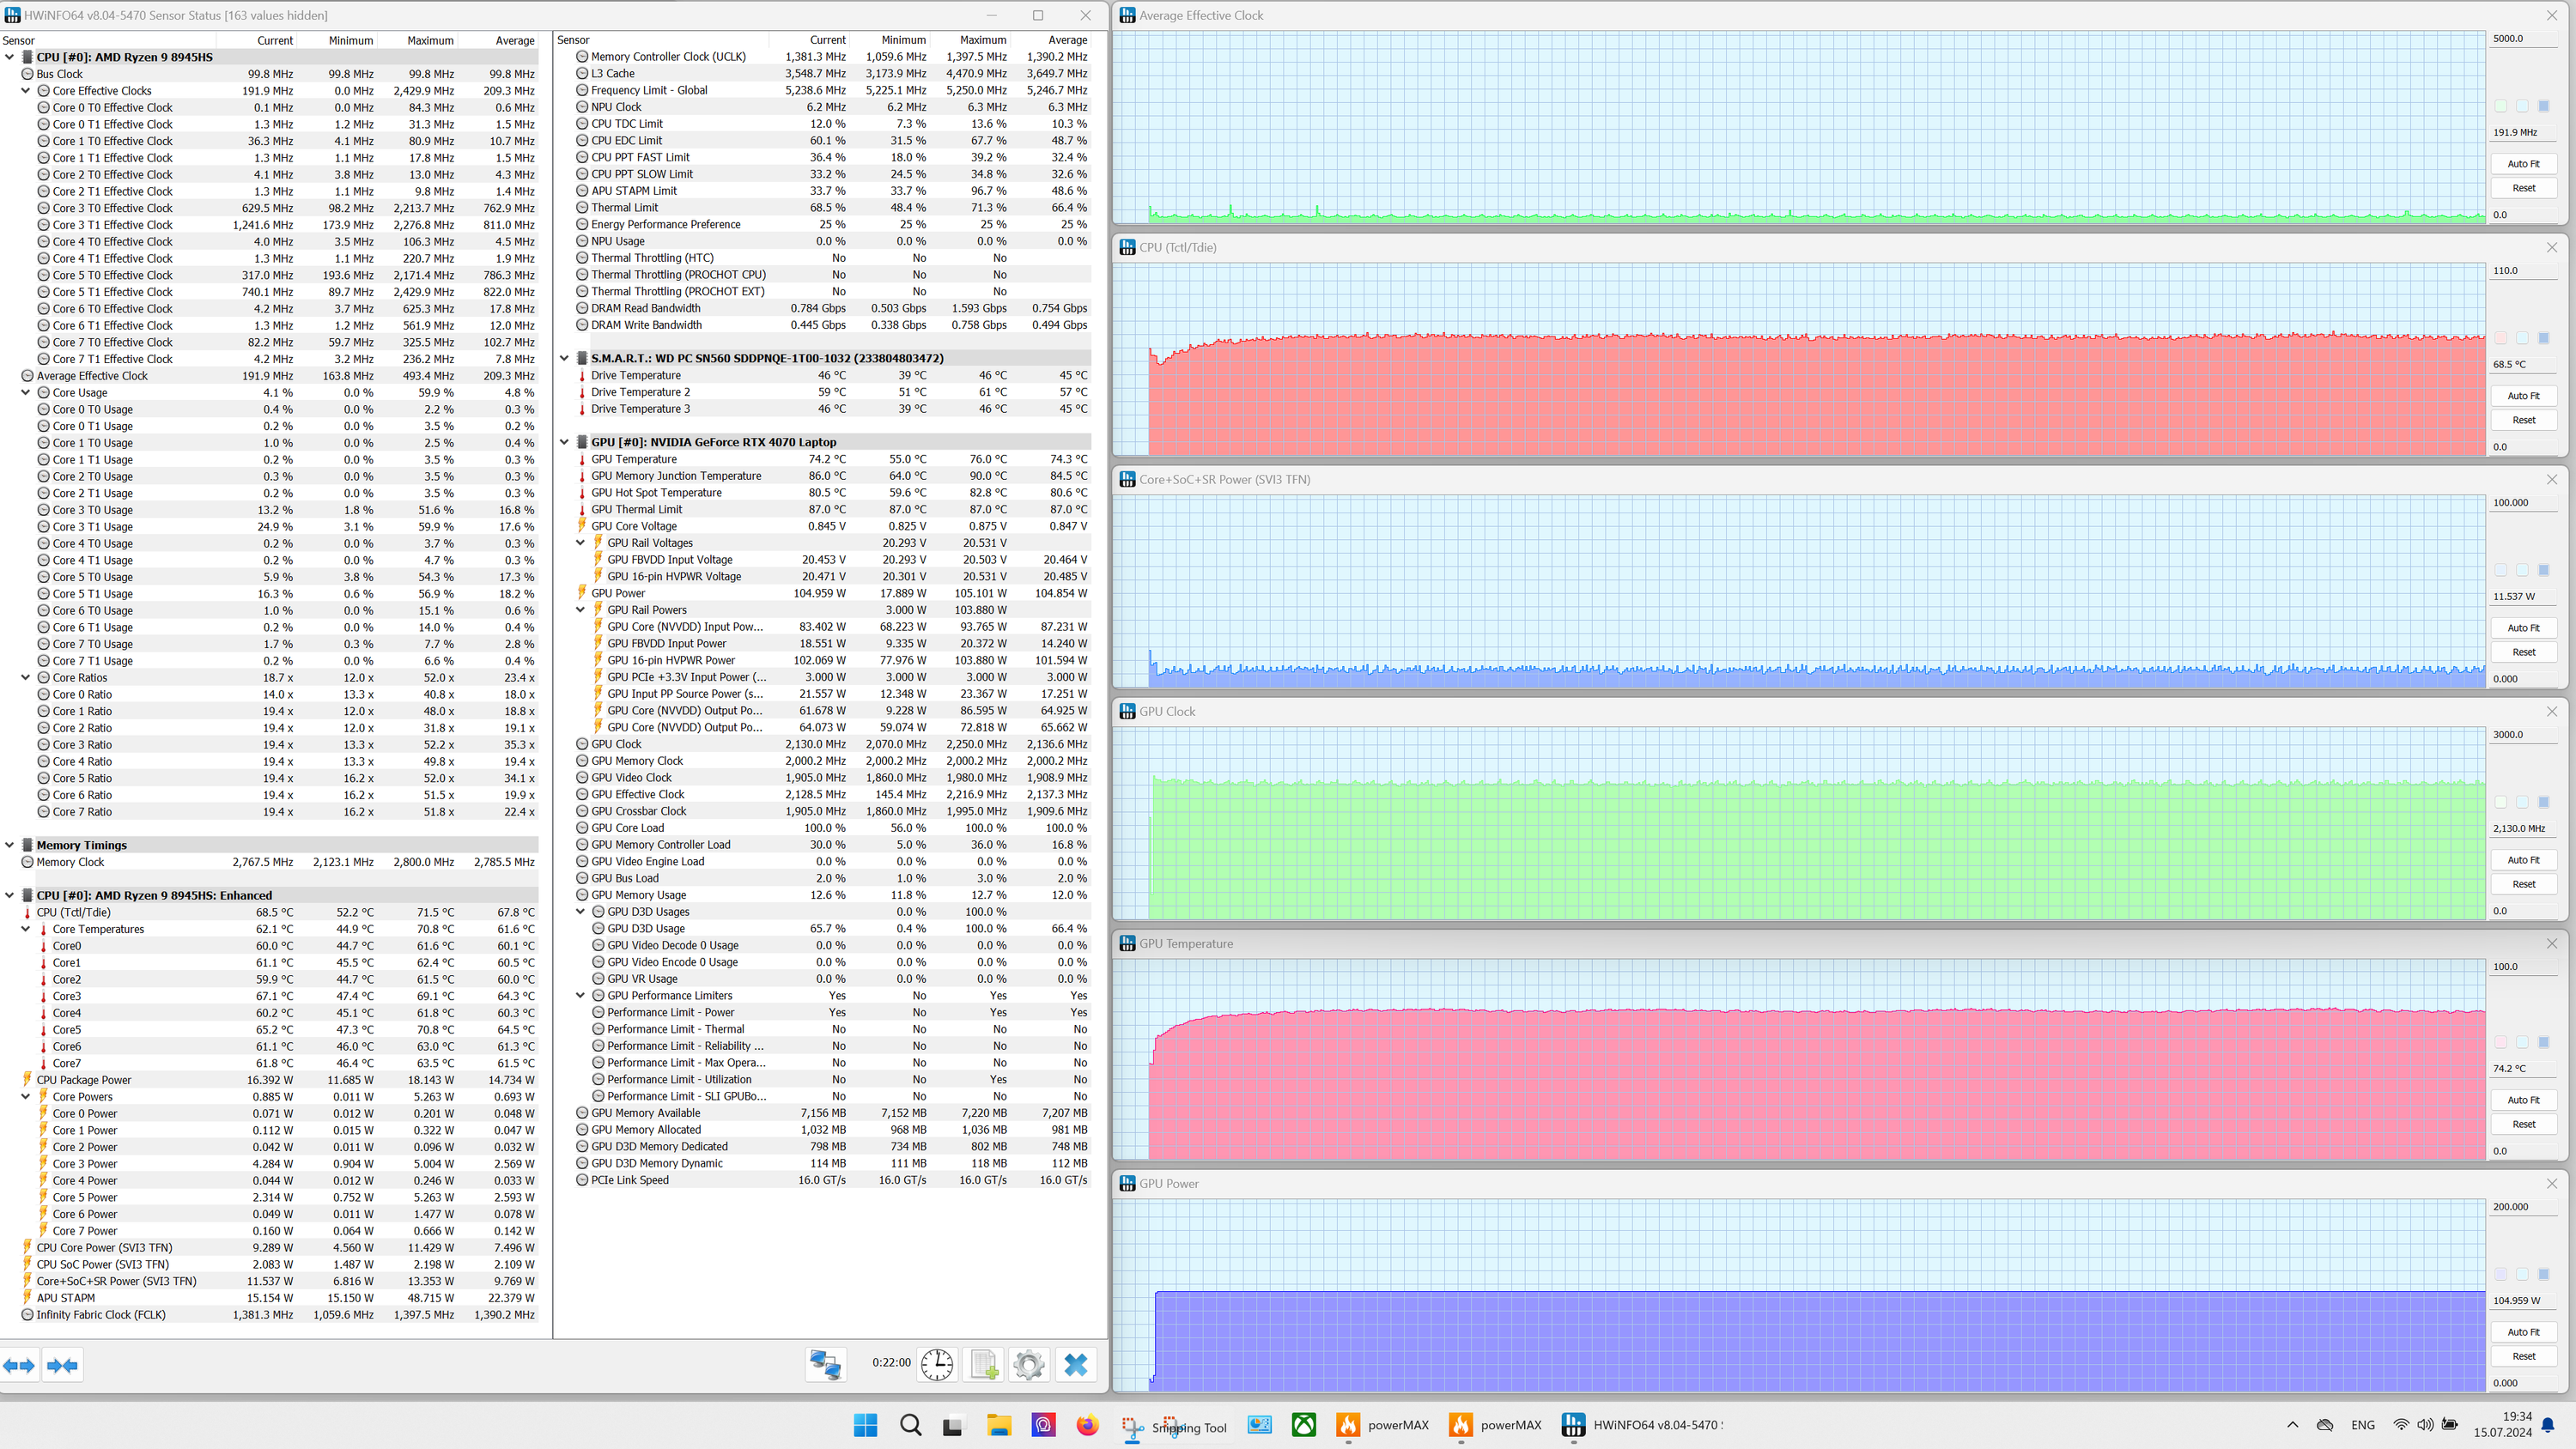Image resolution: width=2576 pixels, height=1449 pixels.
Task: Click green color swatch on GPU Clock graph
Action: pyautogui.click(x=2500, y=802)
